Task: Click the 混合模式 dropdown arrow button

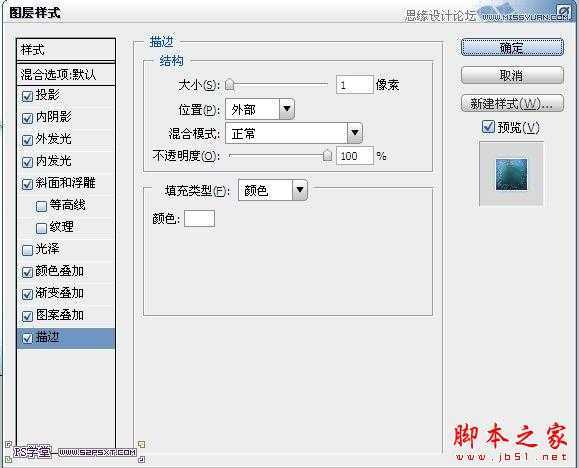Action: (354, 133)
